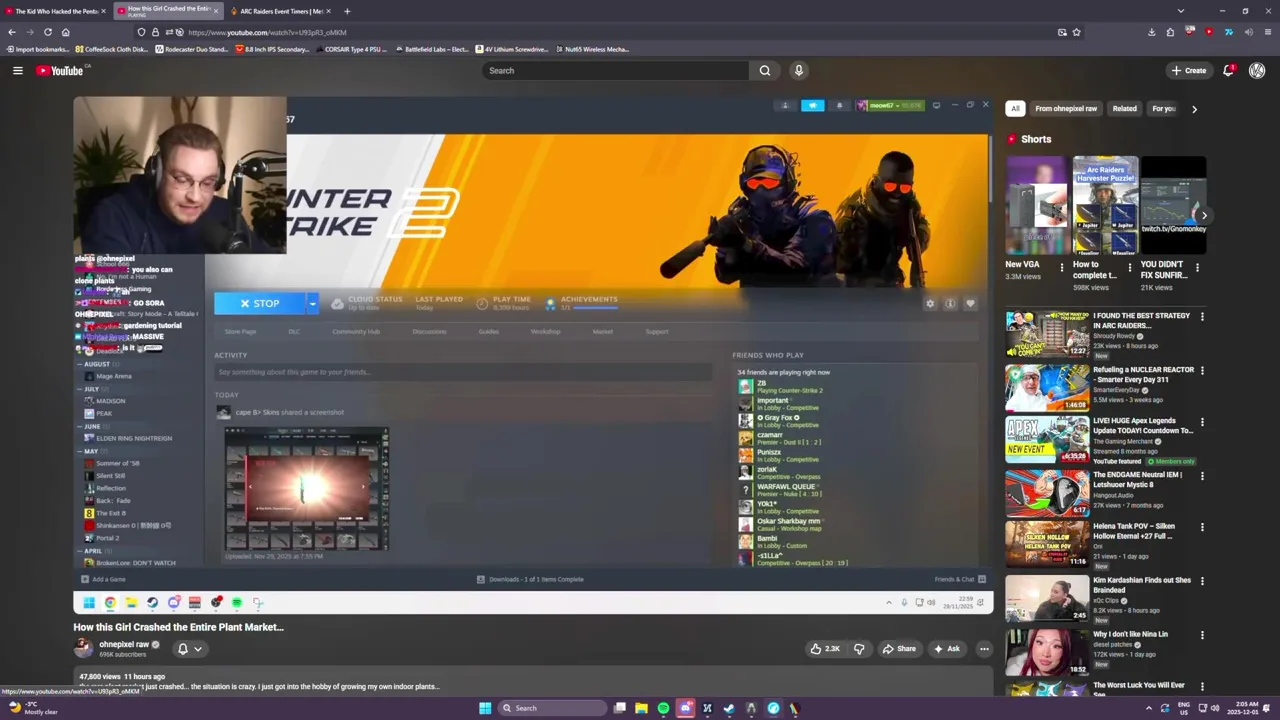1280x720 pixels.
Task: Click Steam 'Add a Game' in the video
Action: [103, 579]
